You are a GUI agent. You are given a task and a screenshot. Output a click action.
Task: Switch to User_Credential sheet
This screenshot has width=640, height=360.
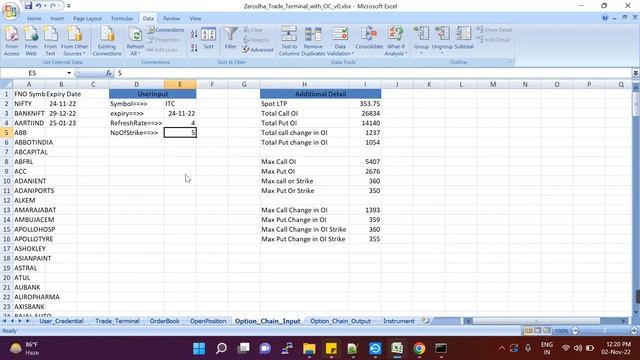[x=61, y=321]
